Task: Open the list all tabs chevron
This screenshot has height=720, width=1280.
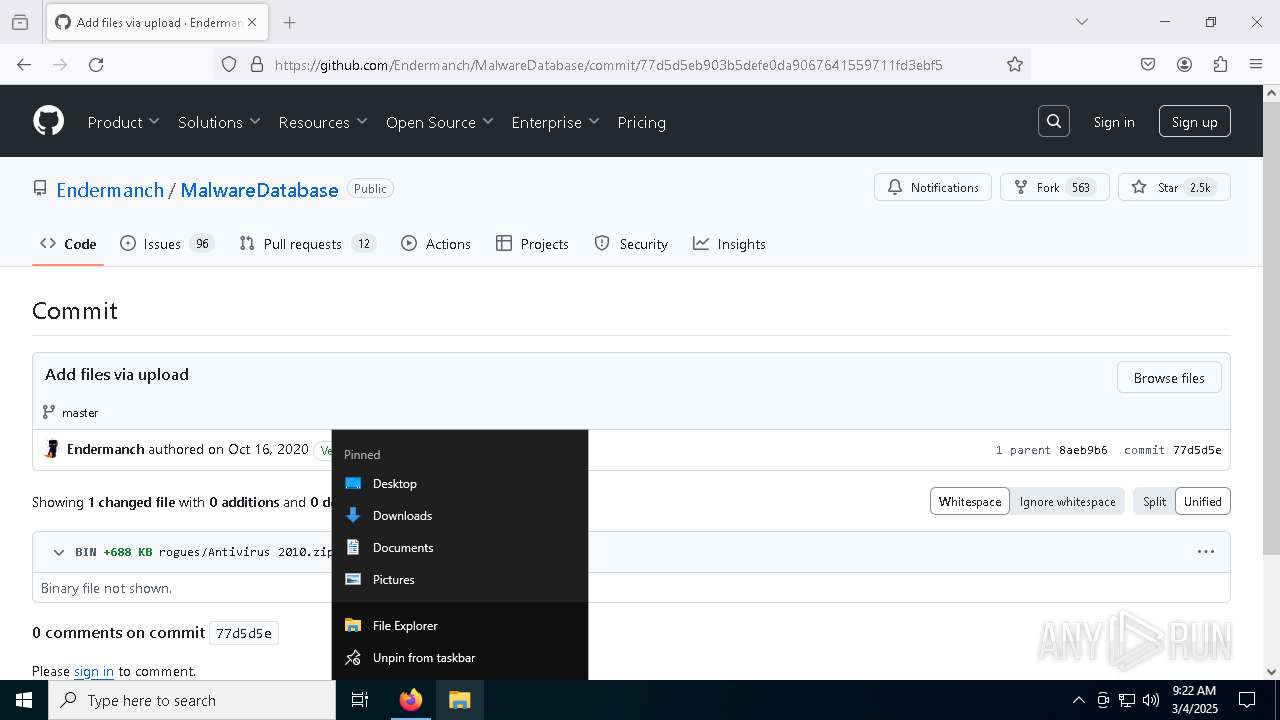Action: (1081, 22)
